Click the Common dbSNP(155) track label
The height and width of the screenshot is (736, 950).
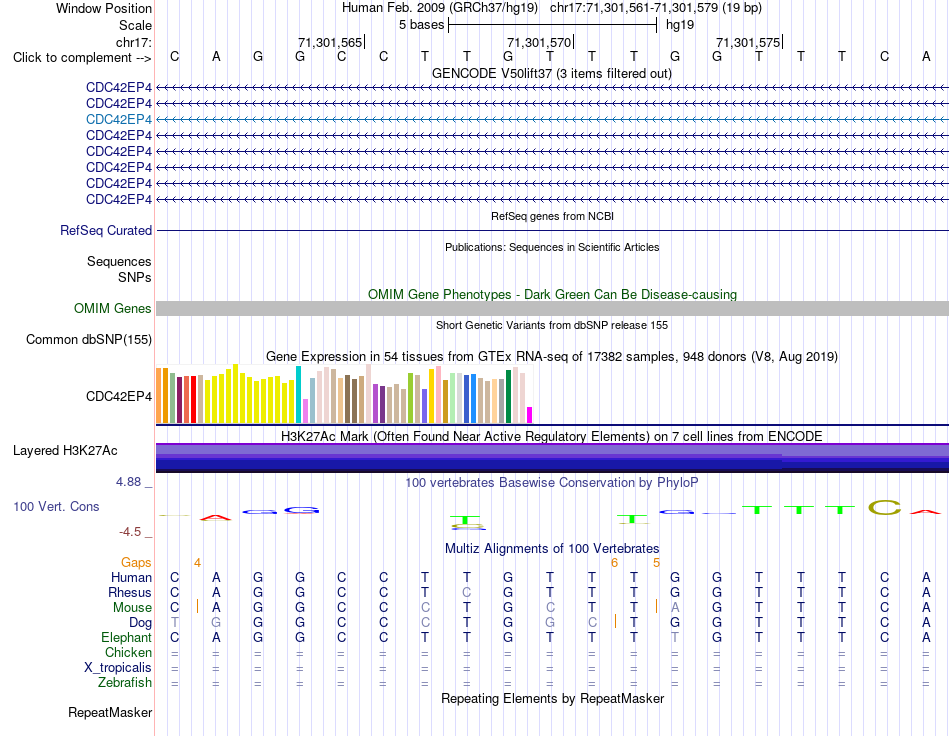point(89,339)
